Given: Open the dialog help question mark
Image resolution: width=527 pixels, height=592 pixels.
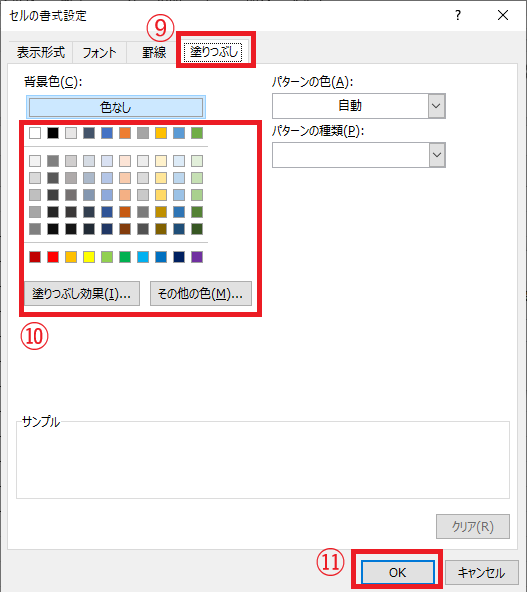Looking at the screenshot, I should tap(458, 15).
